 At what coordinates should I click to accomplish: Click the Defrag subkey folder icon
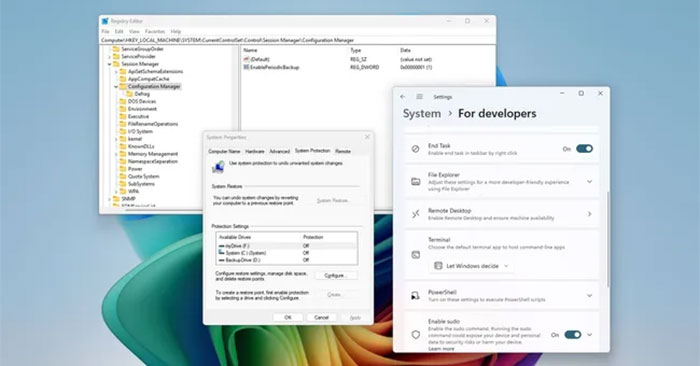click(129, 94)
